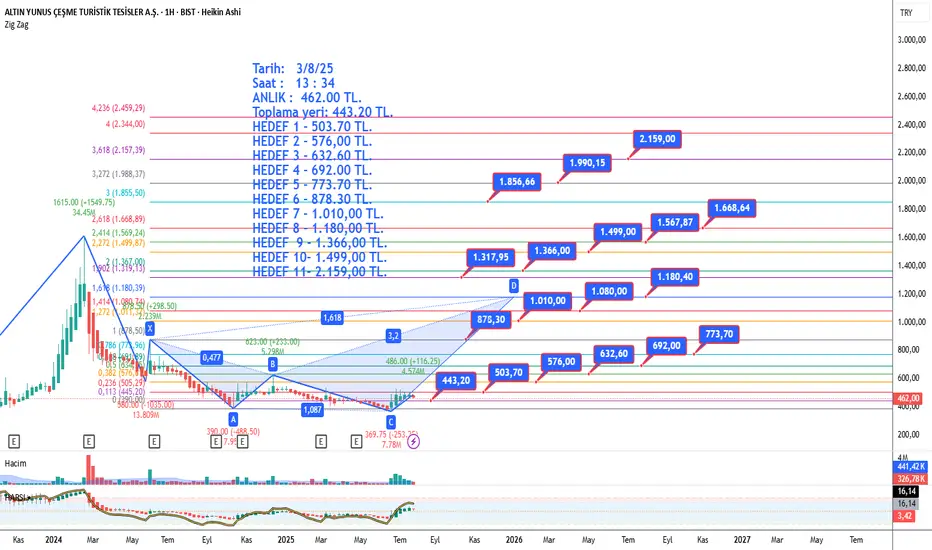Screen dimensions: 932x550
Task: Select the 1.080,00 price callout
Action: click(609, 291)
